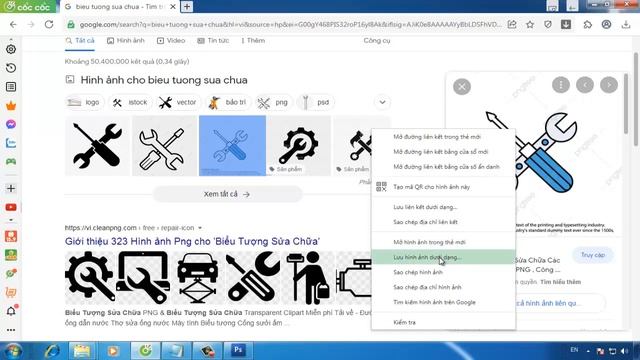Choose 'Tạo mã QR cho hình ảnh này'
Screen dimensions: 640x360
tap(443, 187)
